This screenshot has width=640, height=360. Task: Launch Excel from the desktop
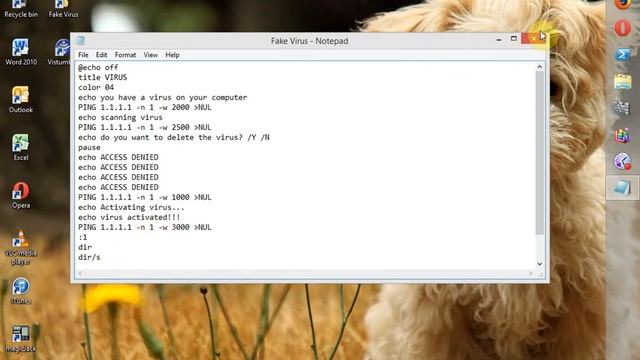click(20, 147)
